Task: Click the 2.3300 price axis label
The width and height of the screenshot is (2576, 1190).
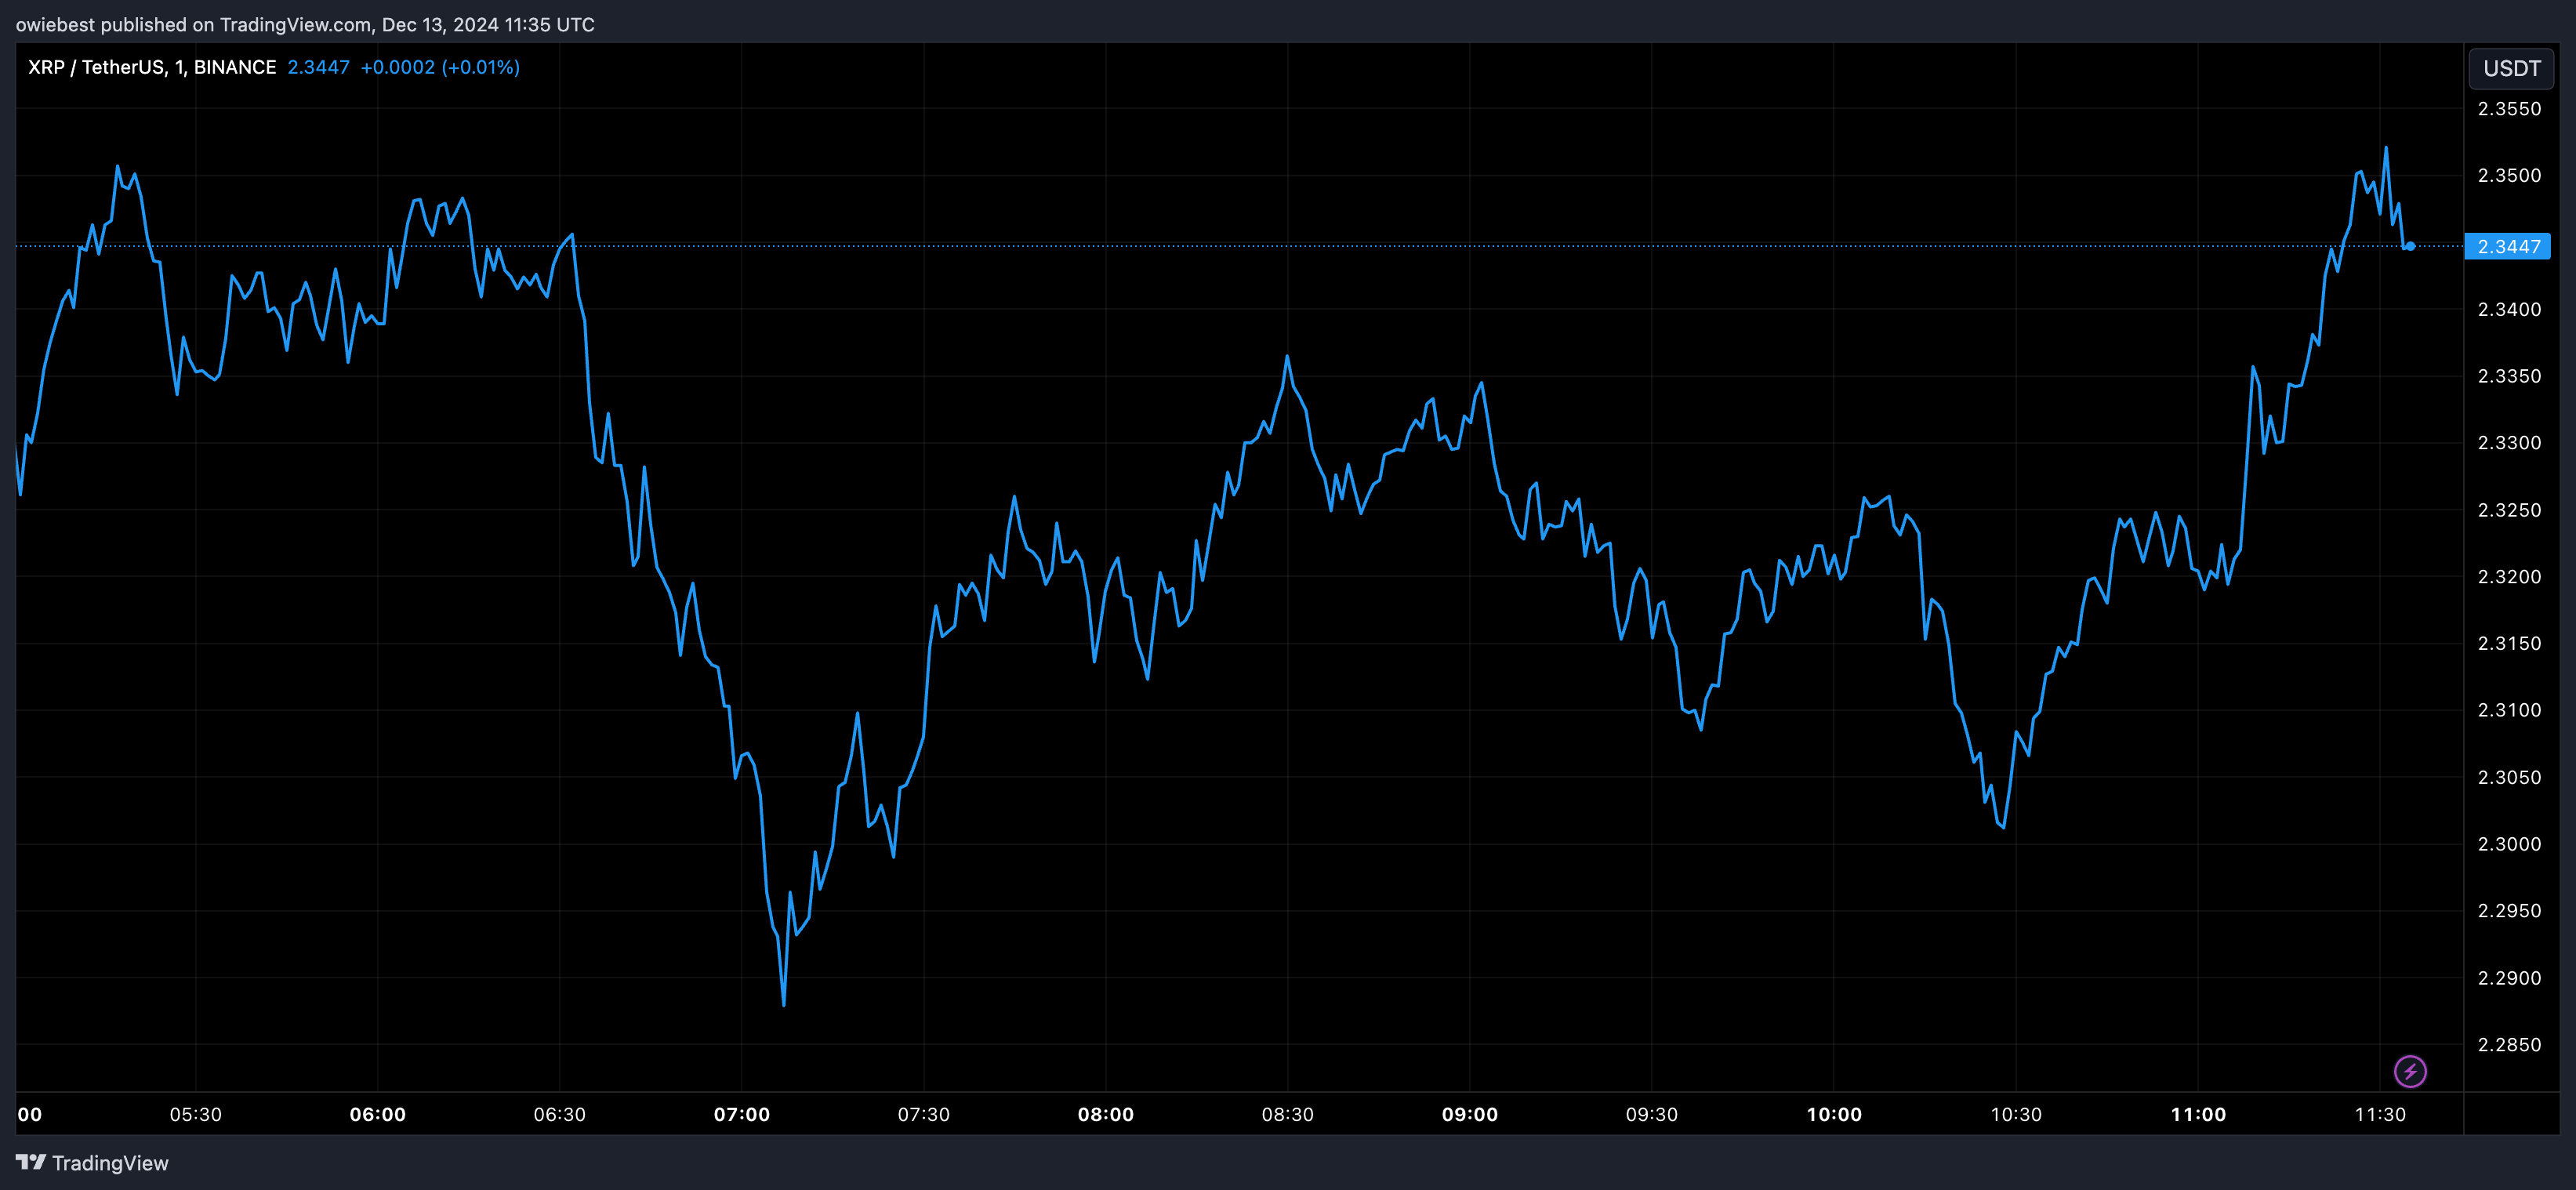Action: pos(2509,443)
